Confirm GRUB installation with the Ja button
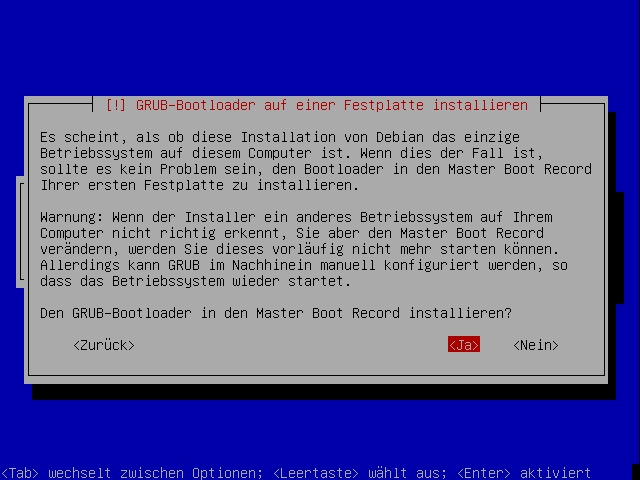The height and width of the screenshot is (480, 640). [x=464, y=345]
